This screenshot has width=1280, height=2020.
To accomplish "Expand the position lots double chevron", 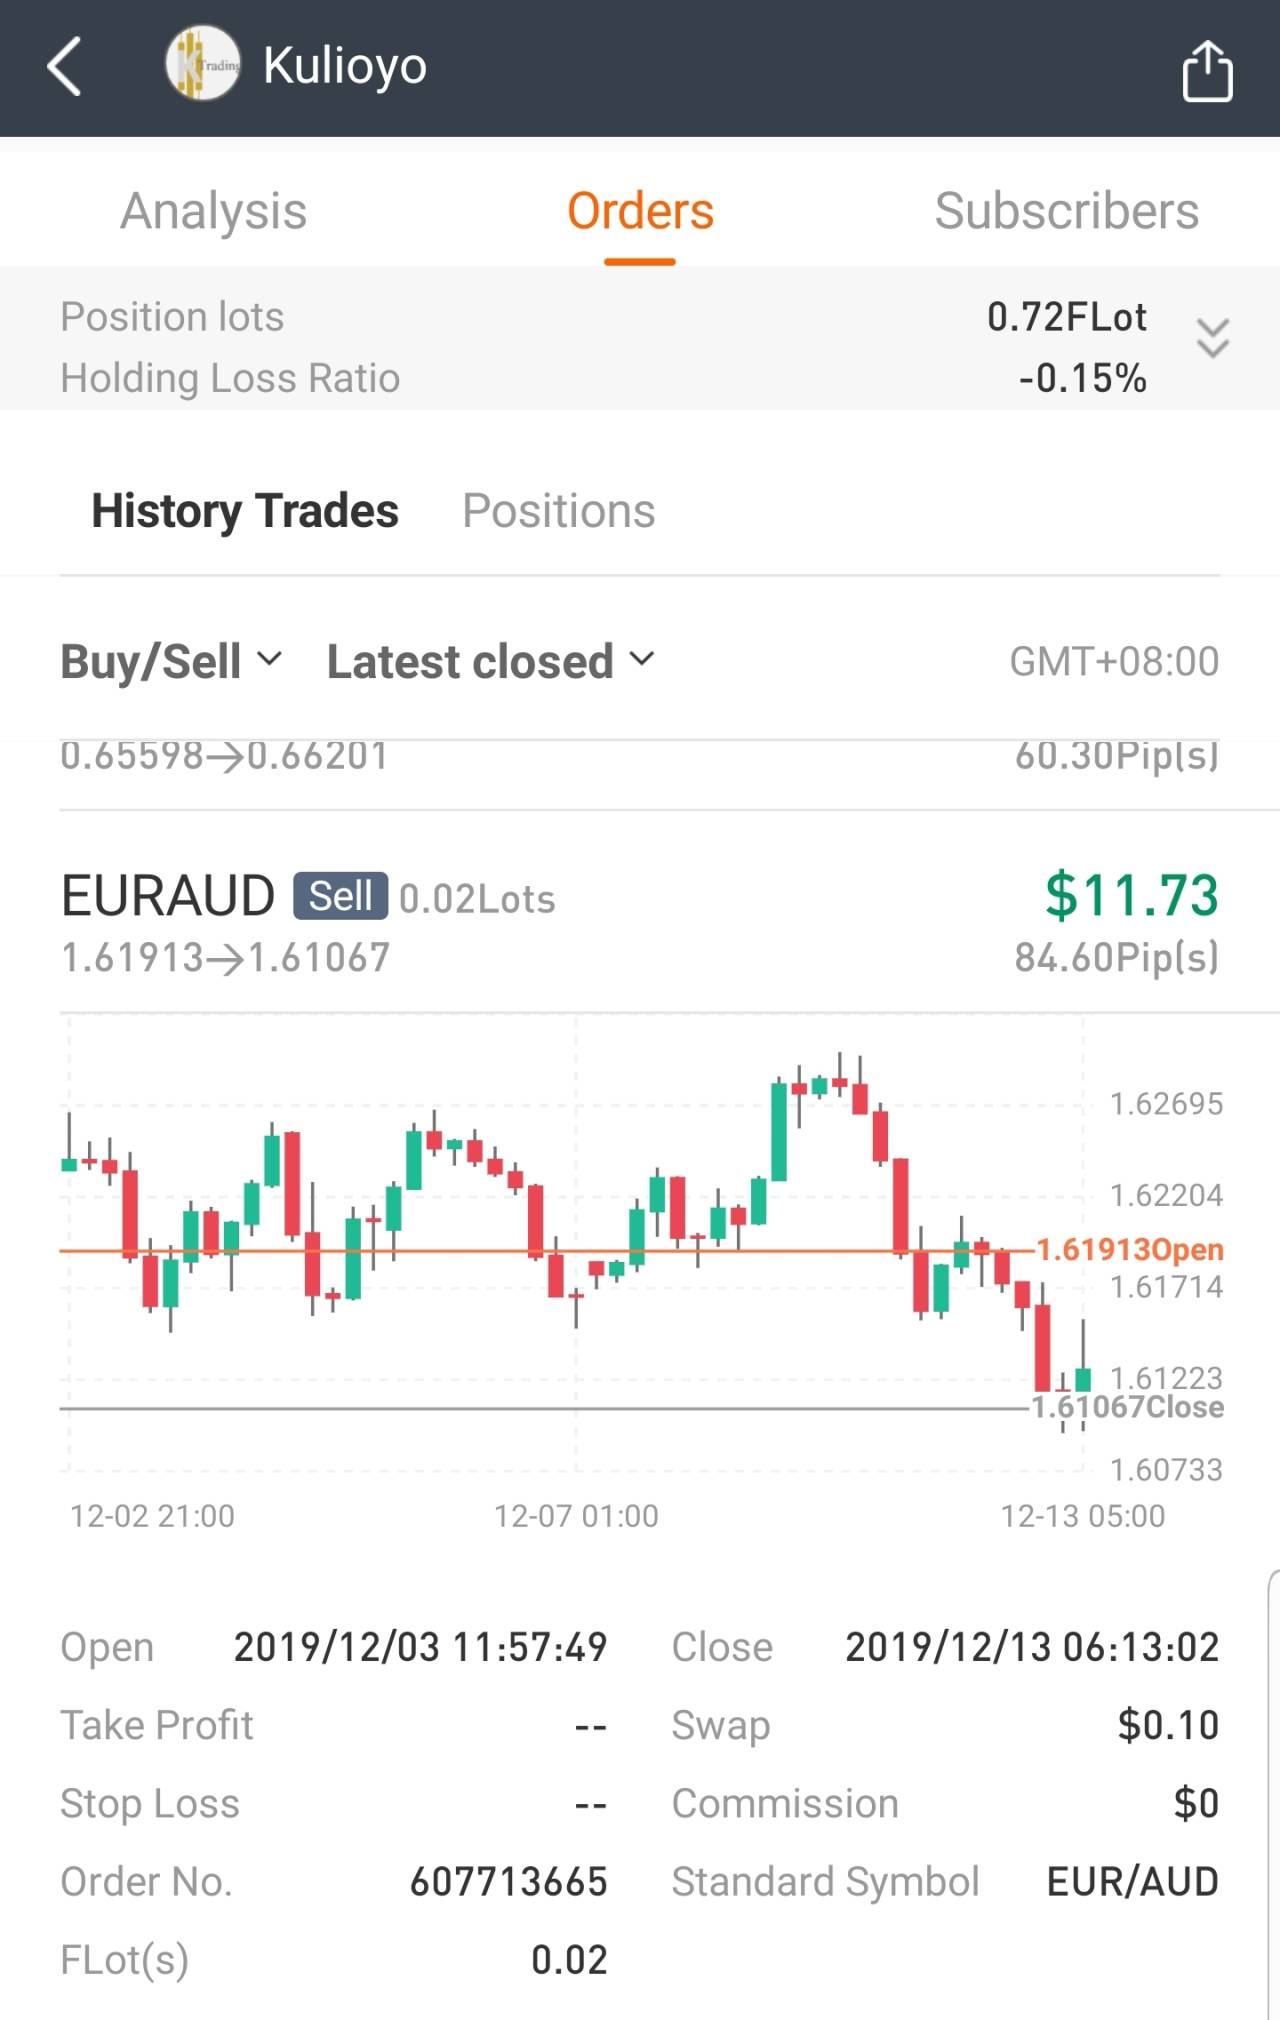I will pos(1212,338).
